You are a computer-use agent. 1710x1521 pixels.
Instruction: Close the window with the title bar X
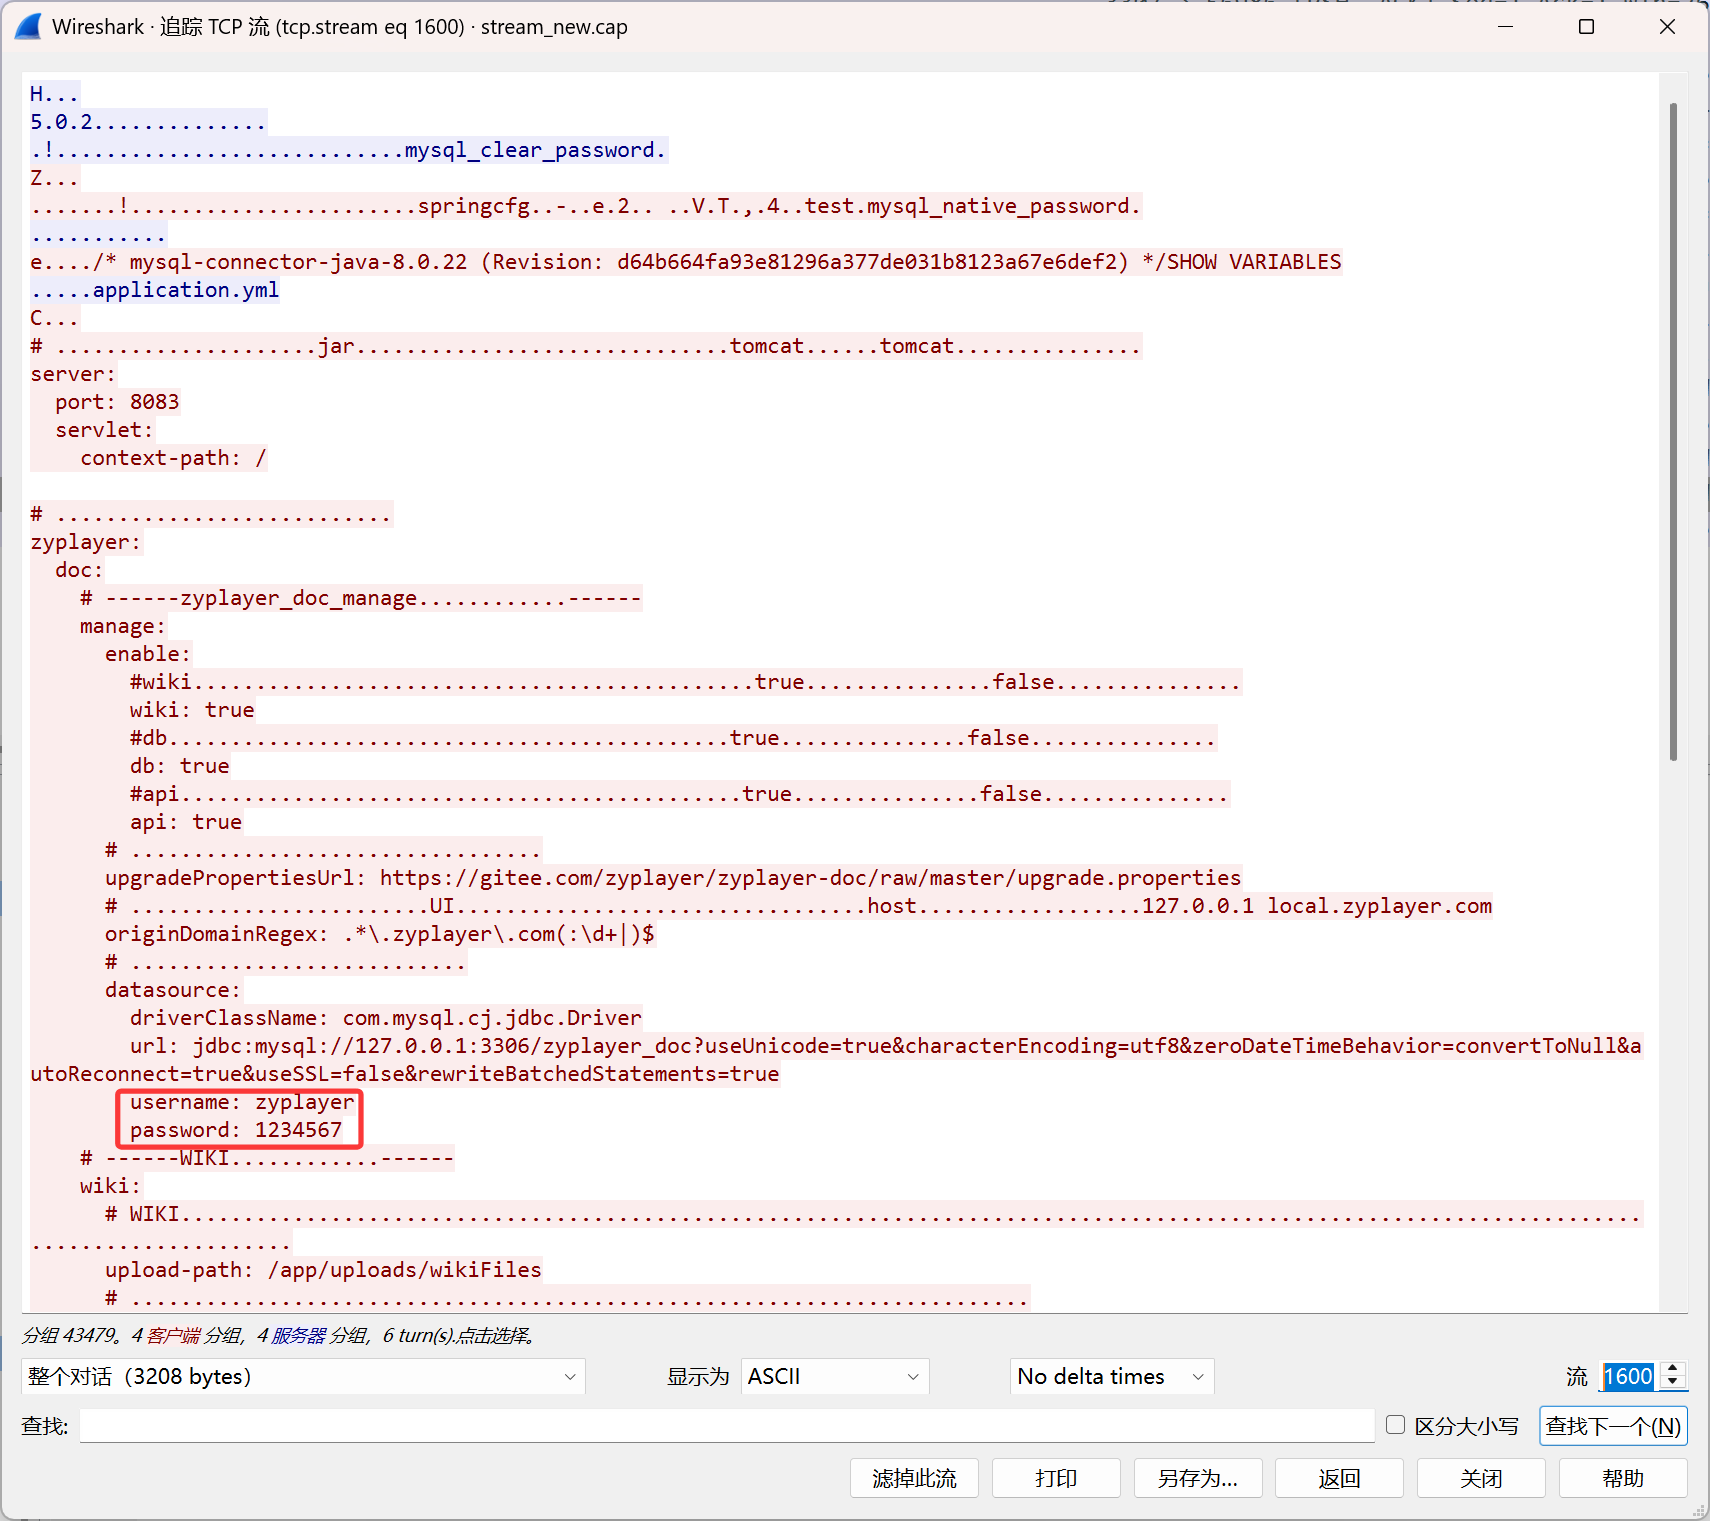1667,27
